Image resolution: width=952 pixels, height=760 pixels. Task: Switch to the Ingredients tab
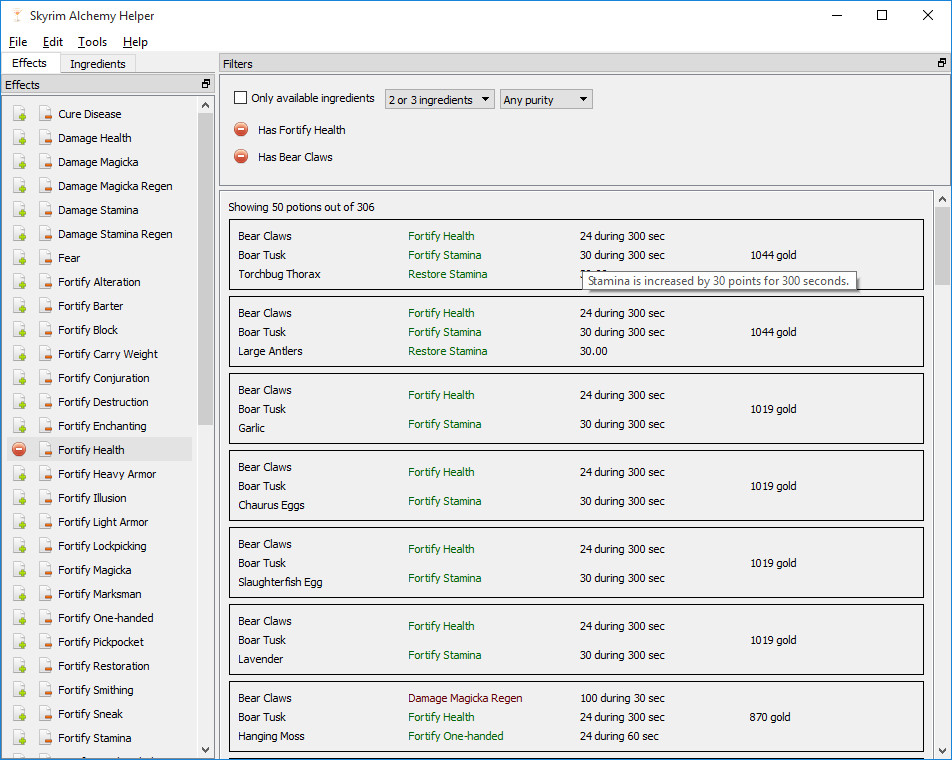pos(98,64)
